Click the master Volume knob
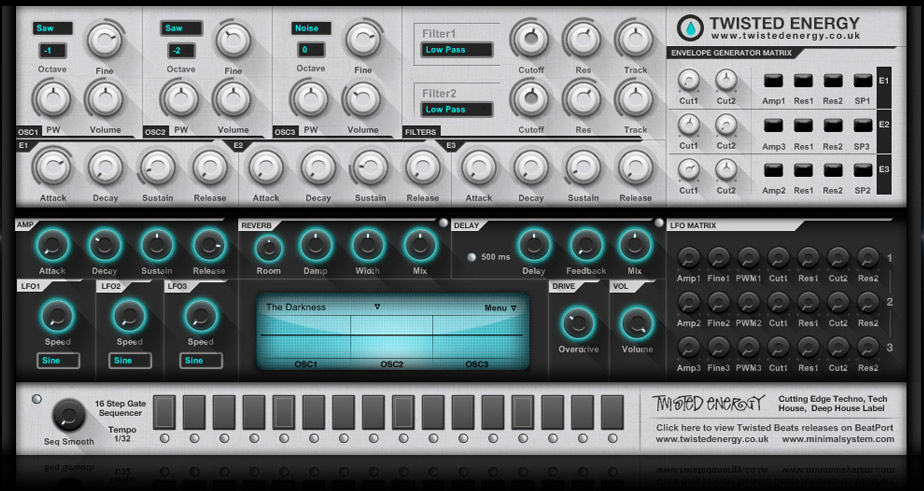This screenshot has width=924, height=491. point(637,323)
